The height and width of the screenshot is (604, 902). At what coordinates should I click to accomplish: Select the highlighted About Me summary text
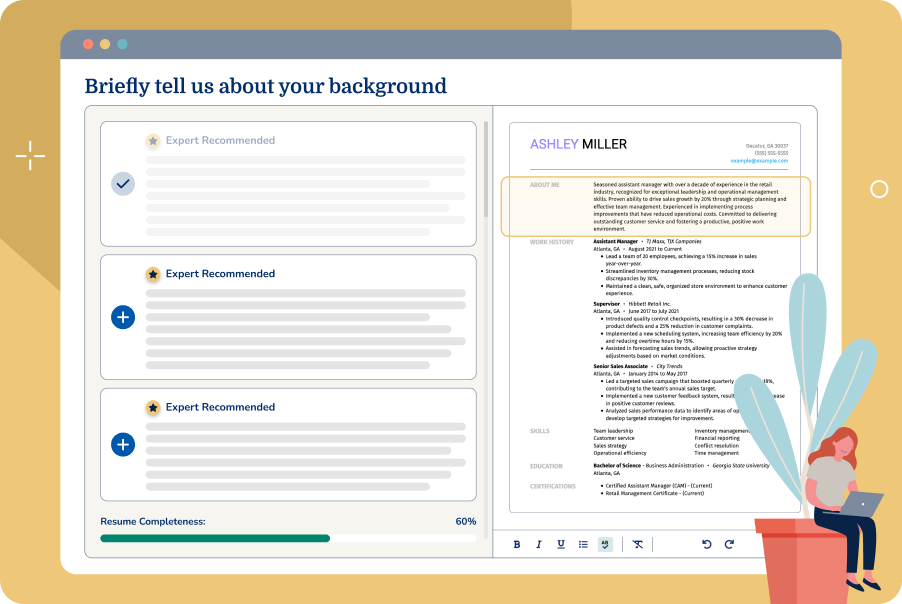click(689, 207)
